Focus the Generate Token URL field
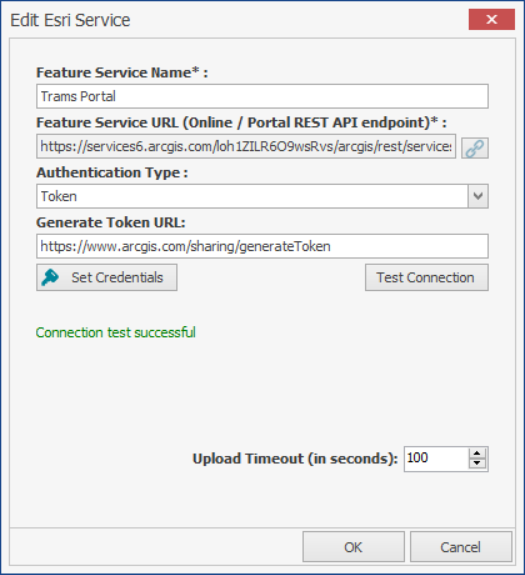525x575 pixels. tap(262, 246)
